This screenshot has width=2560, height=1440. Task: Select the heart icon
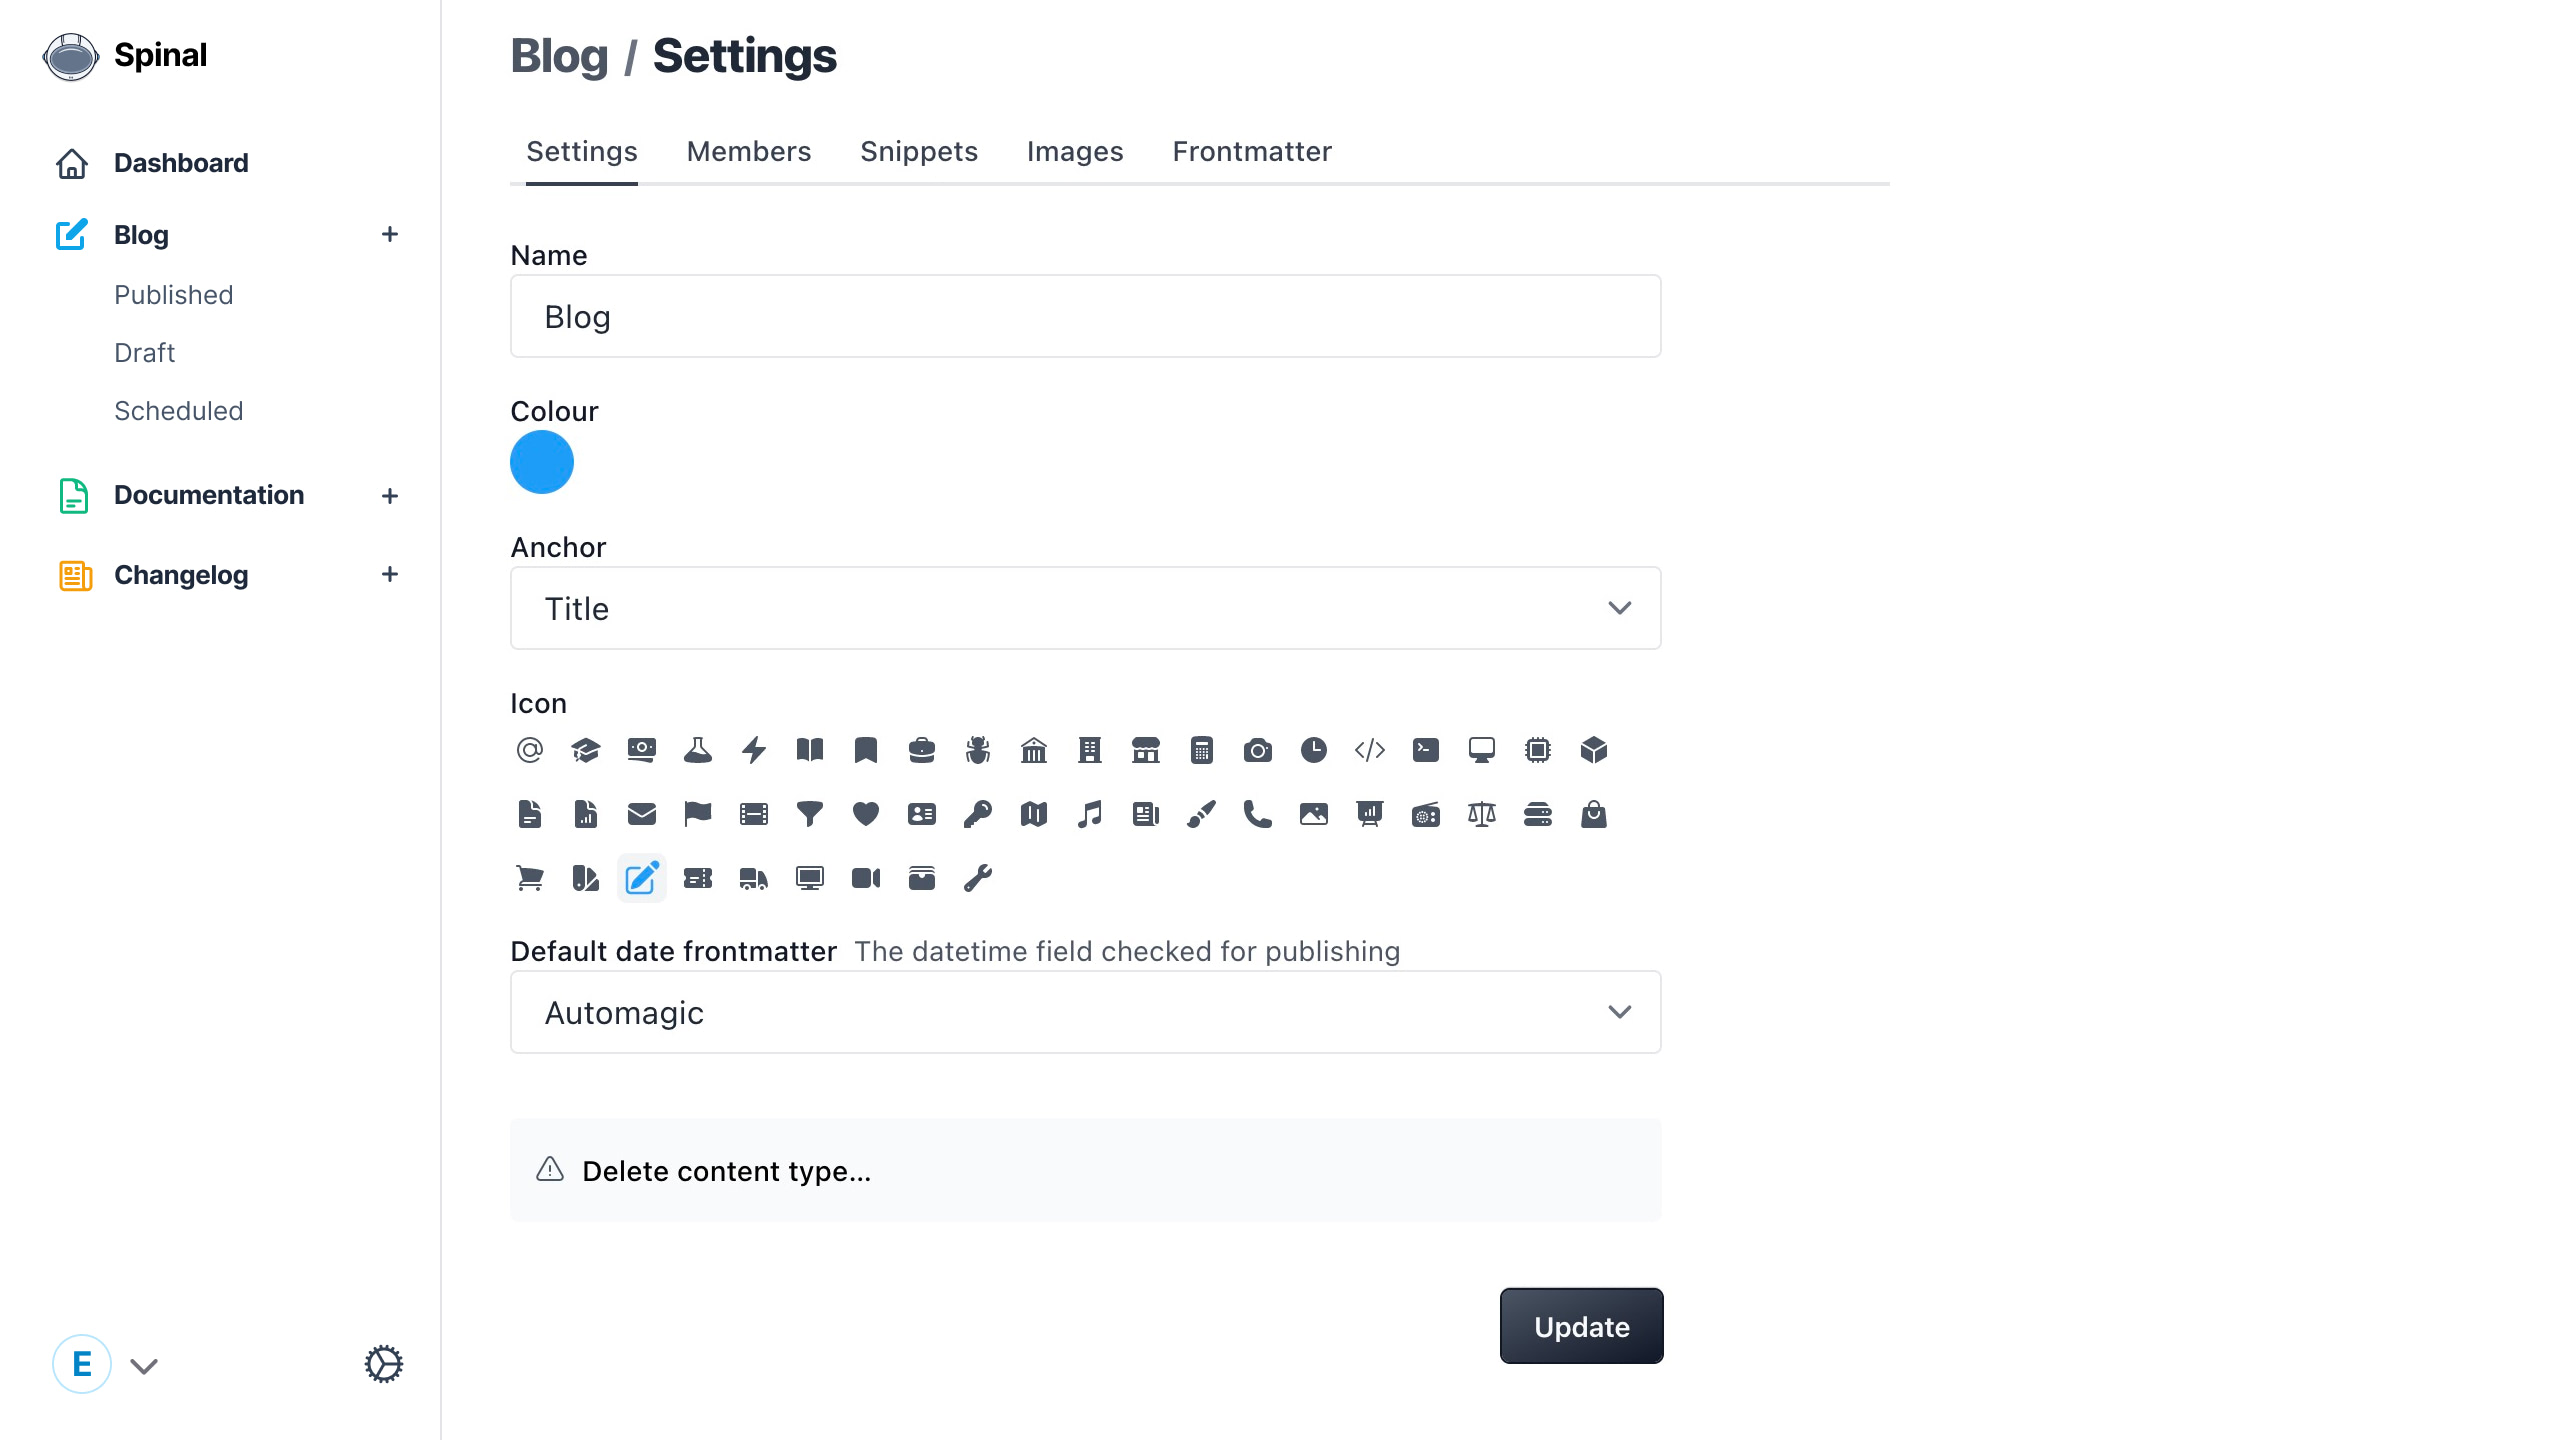(866, 814)
